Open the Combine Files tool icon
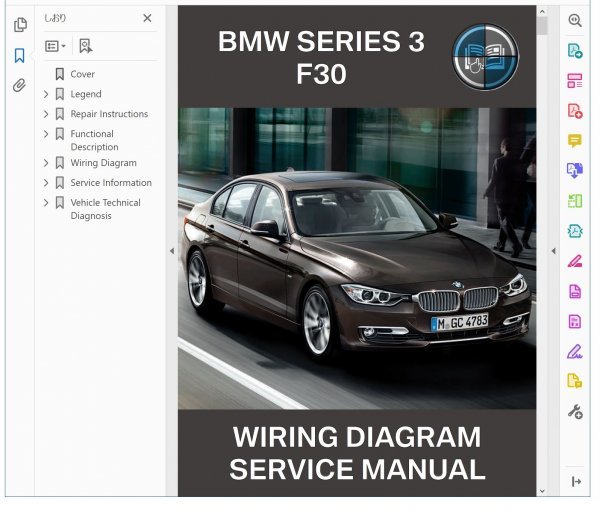This screenshot has width=600, height=509. coord(575,171)
